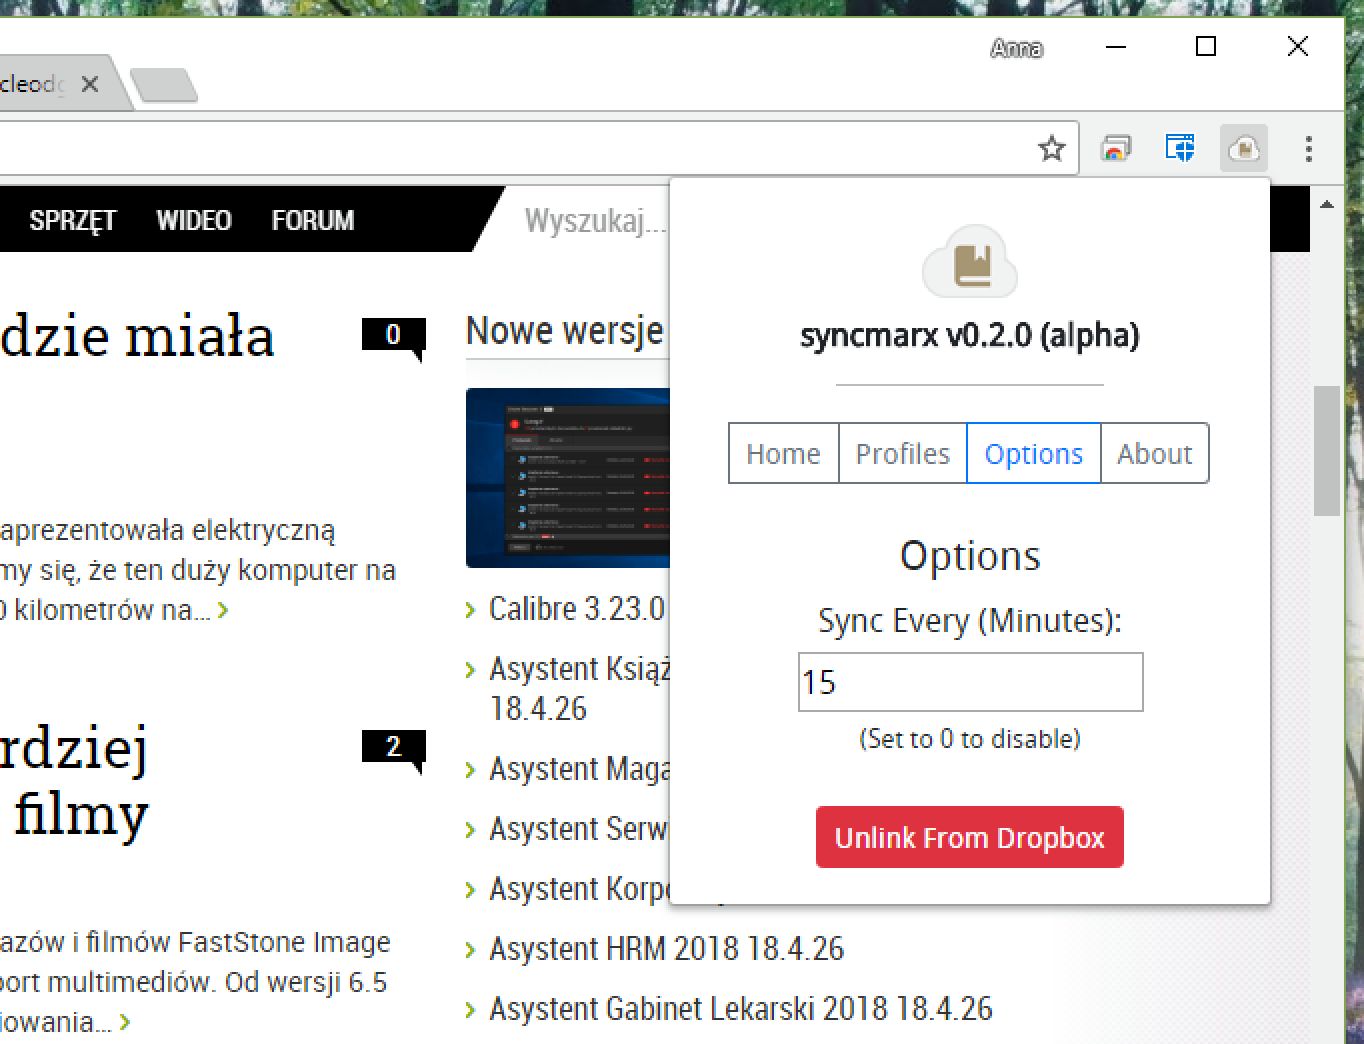Viewport: 1364px width, 1044px height.
Task: Open comments badge showing 0
Action: (393, 337)
